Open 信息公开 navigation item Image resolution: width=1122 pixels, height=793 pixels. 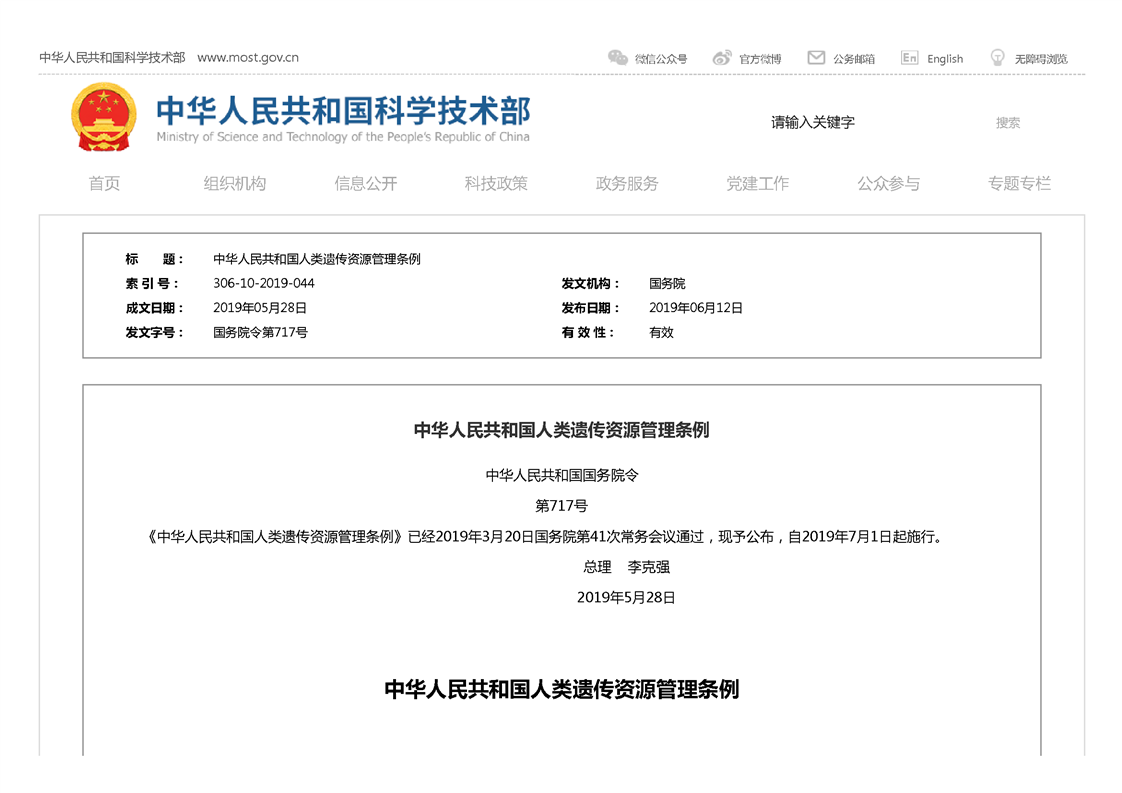pyautogui.click(x=366, y=183)
